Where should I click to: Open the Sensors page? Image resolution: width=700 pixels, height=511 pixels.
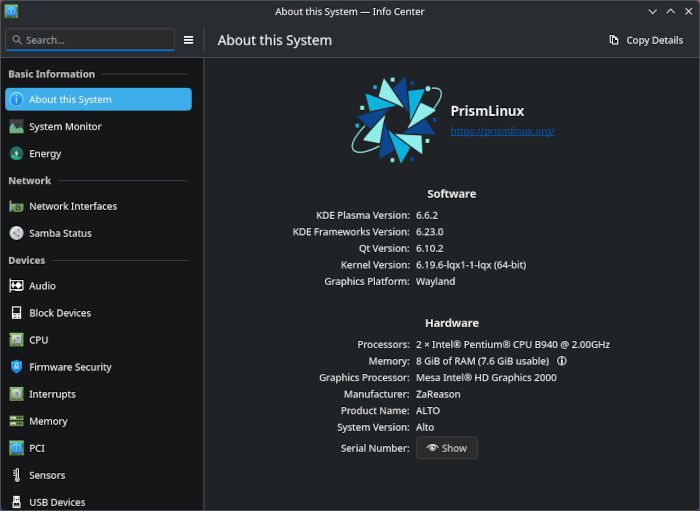pos(47,475)
